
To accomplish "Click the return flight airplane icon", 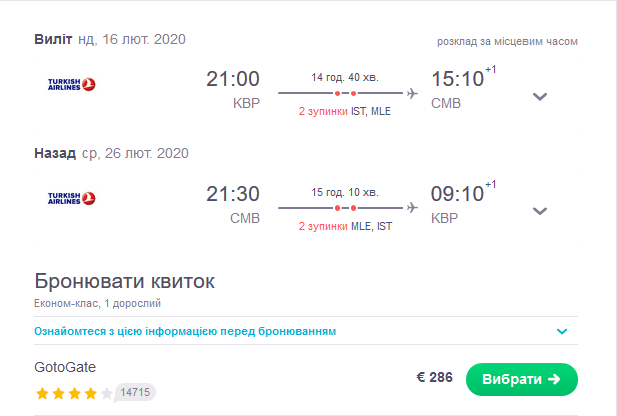I will 412,207.
